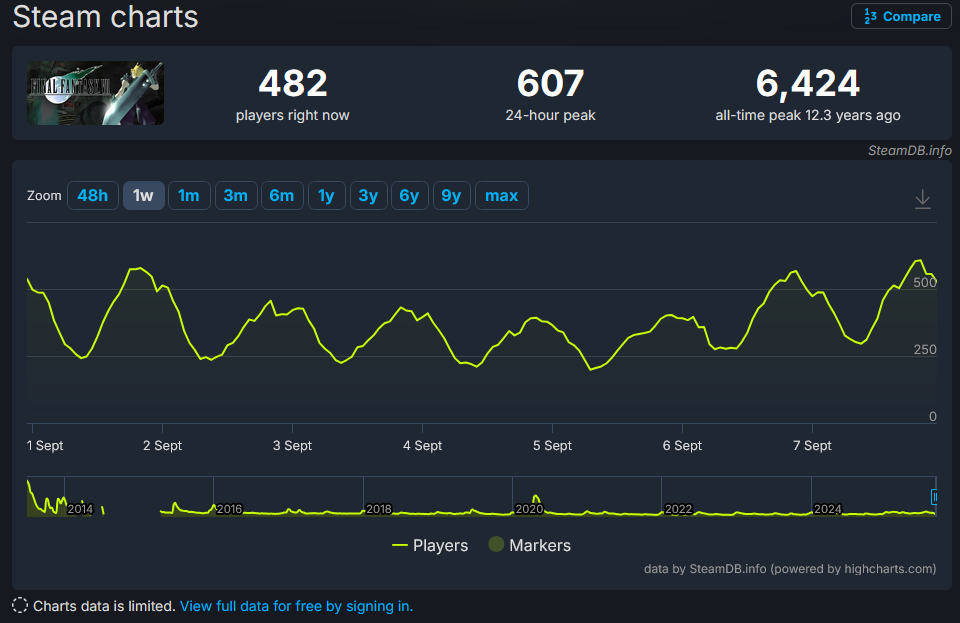Click the '607' 24-hour peak value
Image resolution: width=960 pixels, height=623 pixels.
(x=550, y=83)
